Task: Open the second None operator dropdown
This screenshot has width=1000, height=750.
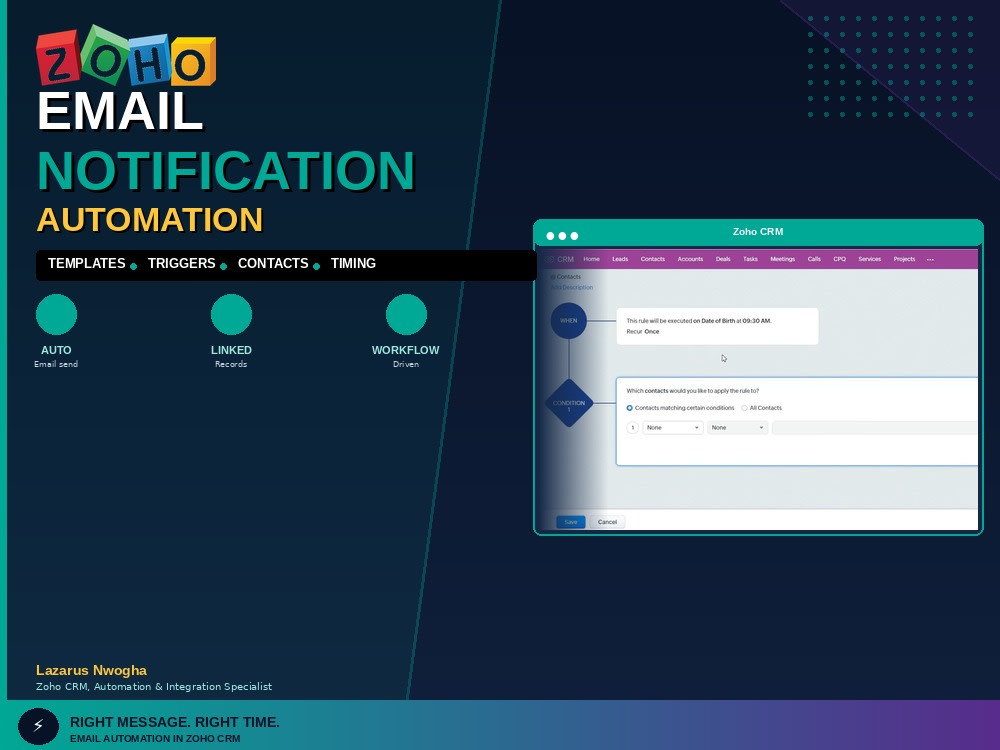Action: [737, 428]
